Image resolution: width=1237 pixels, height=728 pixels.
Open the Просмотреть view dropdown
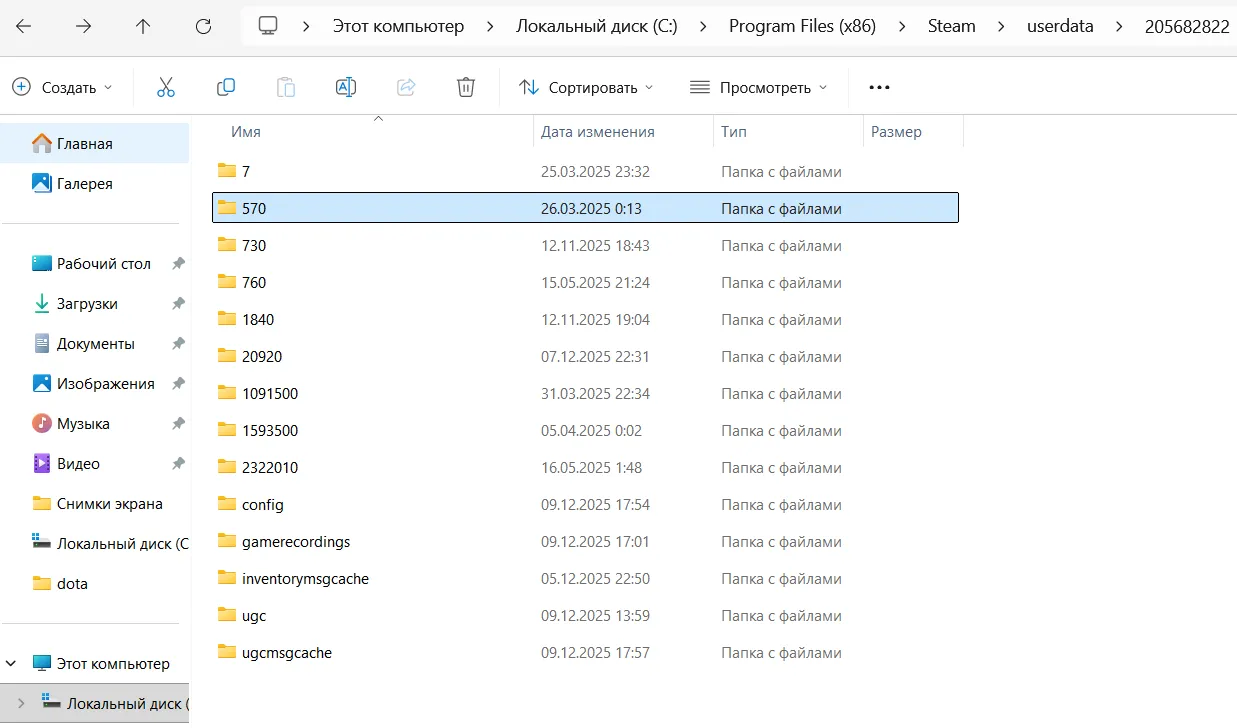coord(759,87)
